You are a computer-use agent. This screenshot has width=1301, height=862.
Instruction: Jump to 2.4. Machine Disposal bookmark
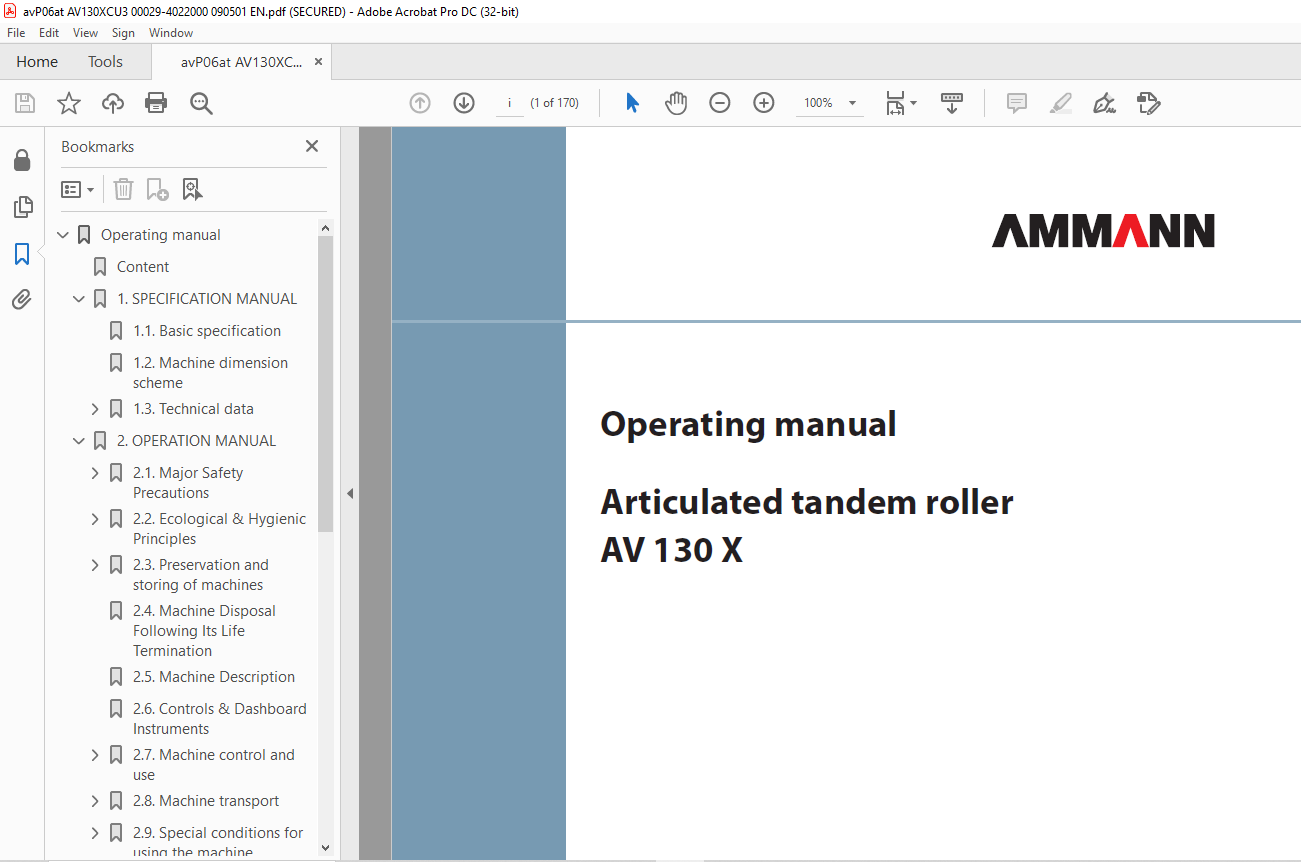coord(204,631)
